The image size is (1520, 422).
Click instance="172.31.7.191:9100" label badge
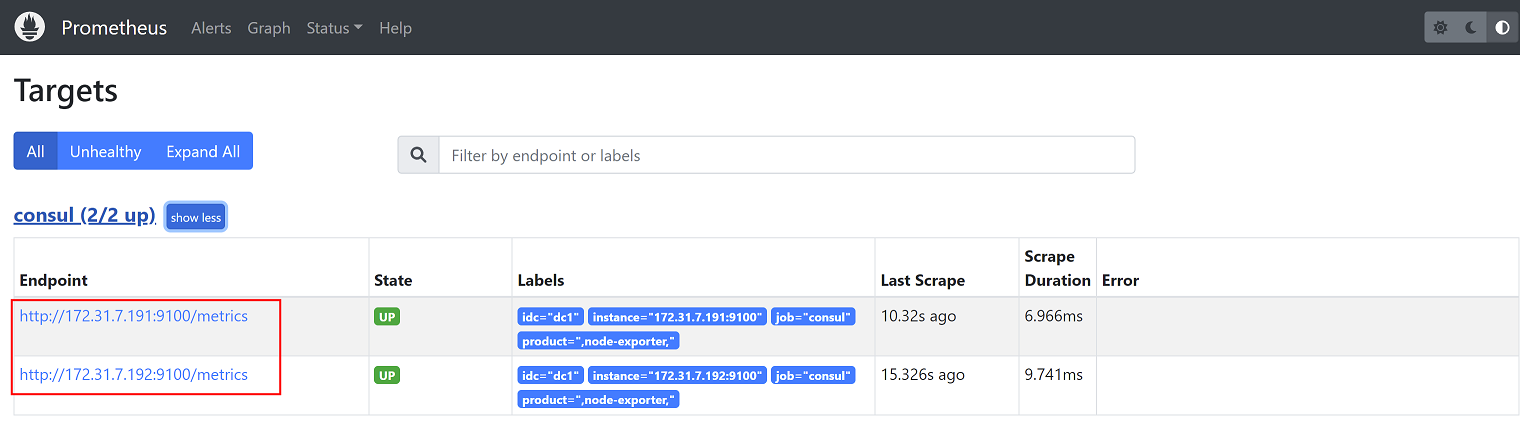(677, 317)
